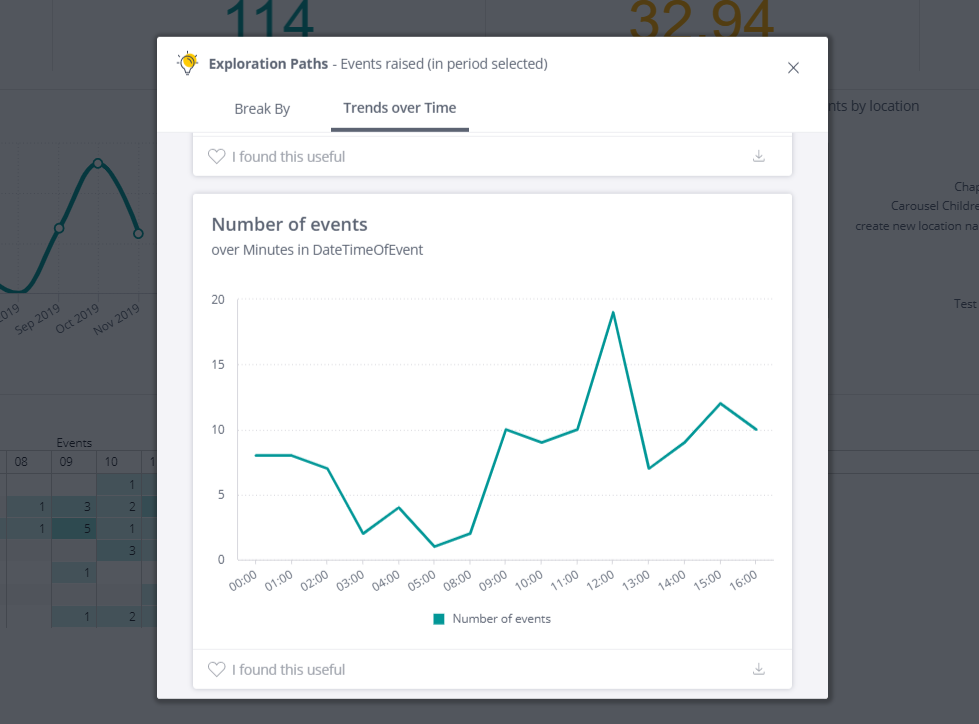Click the Nov 2019 point in background chart

139,233
